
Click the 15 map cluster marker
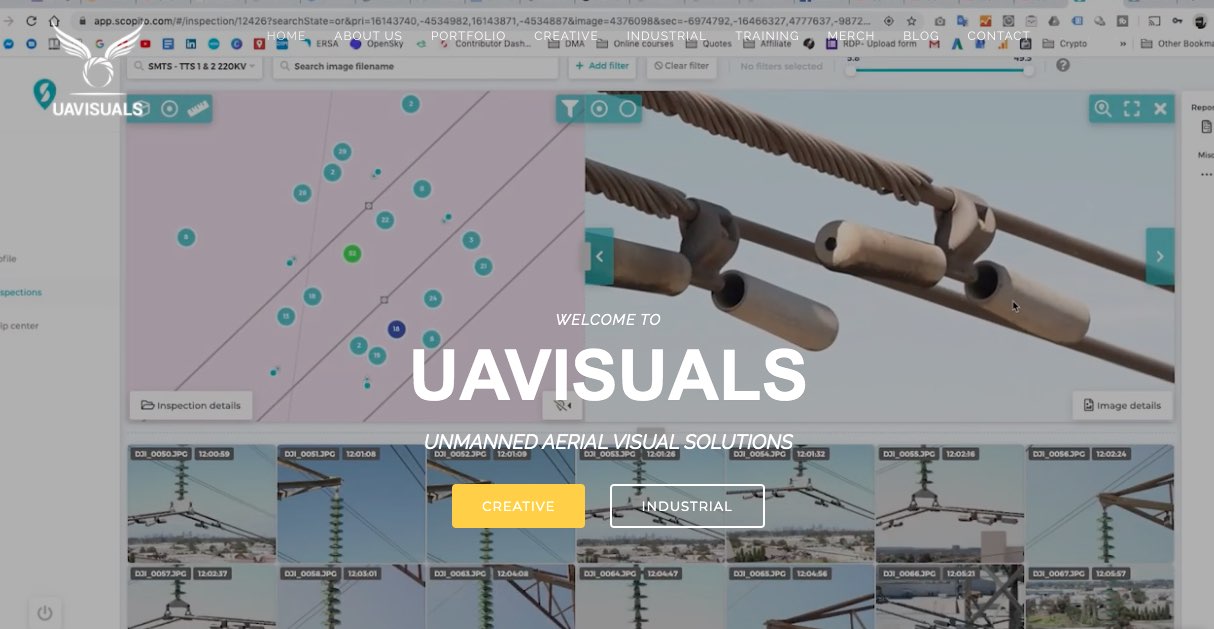(x=286, y=316)
